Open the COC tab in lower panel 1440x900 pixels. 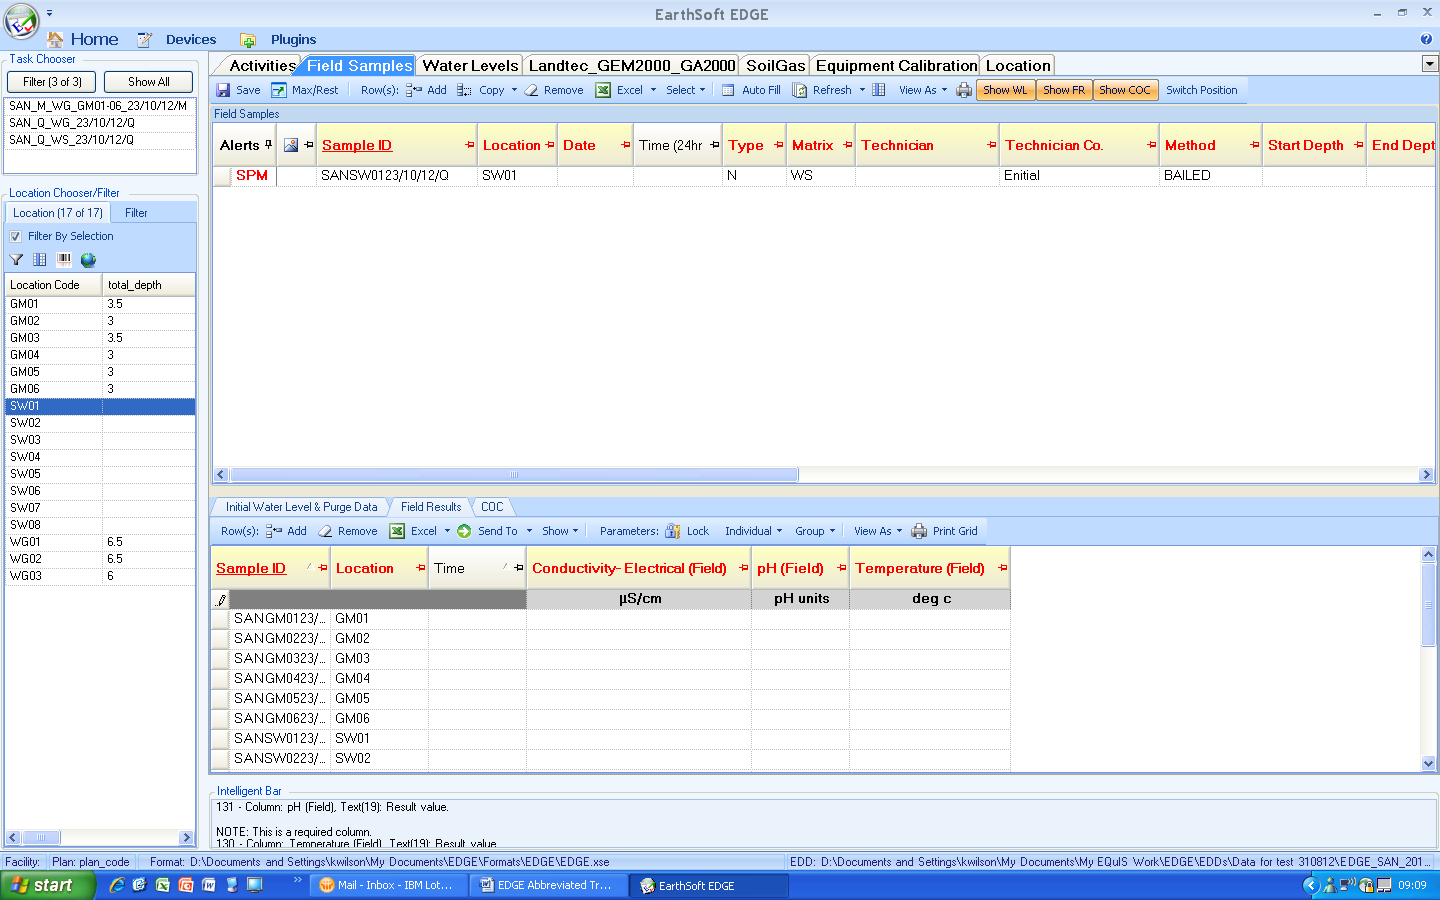(492, 507)
